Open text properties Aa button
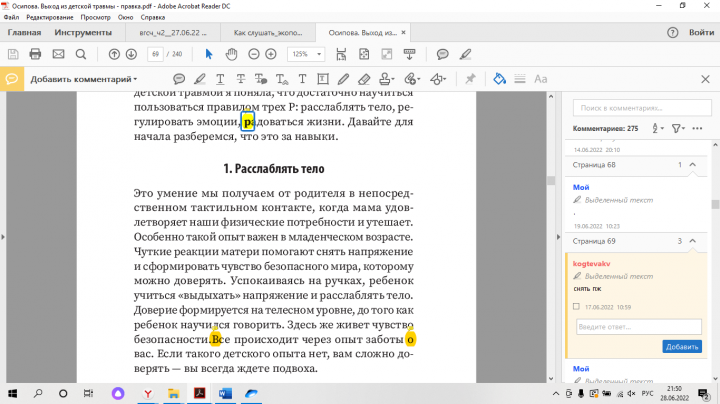 pyautogui.click(x=540, y=79)
